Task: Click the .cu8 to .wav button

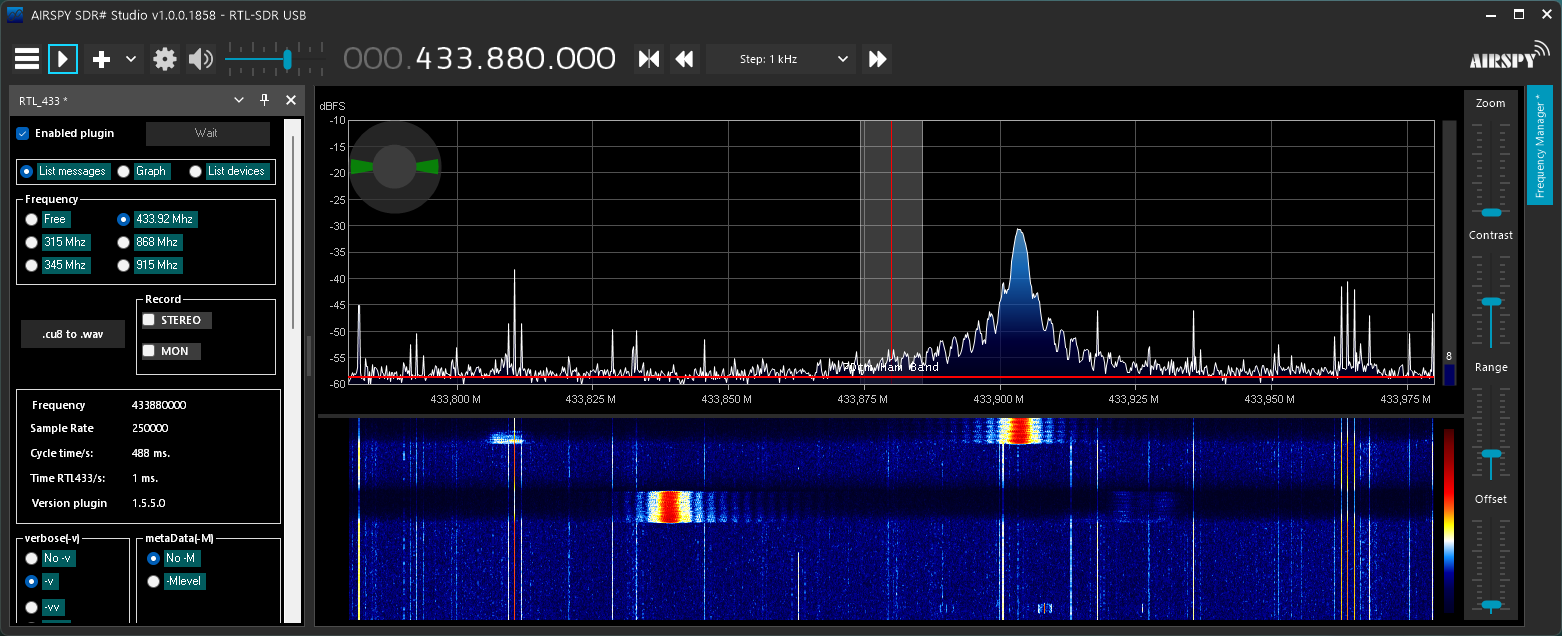Action: [73, 334]
